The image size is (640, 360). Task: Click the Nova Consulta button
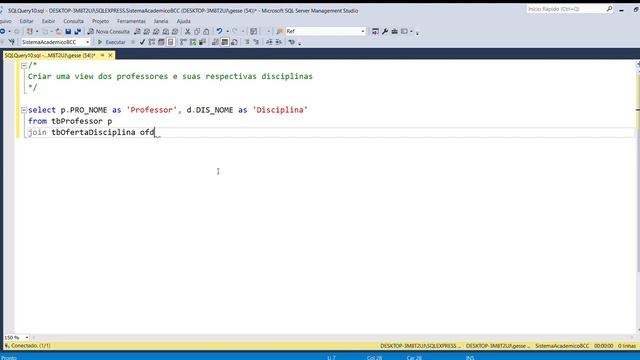coord(109,31)
